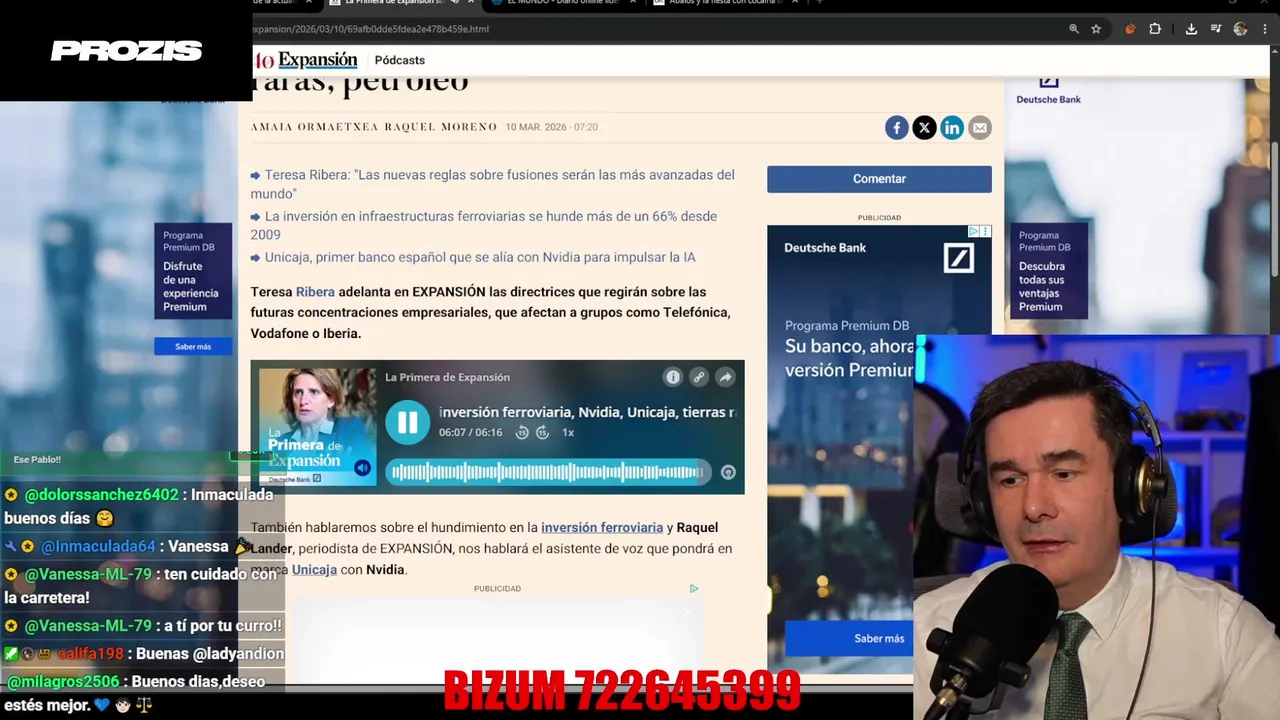Viewport: 1280px width, 720px height.
Task: Open the Pódcasts section
Action: (x=400, y=60)
